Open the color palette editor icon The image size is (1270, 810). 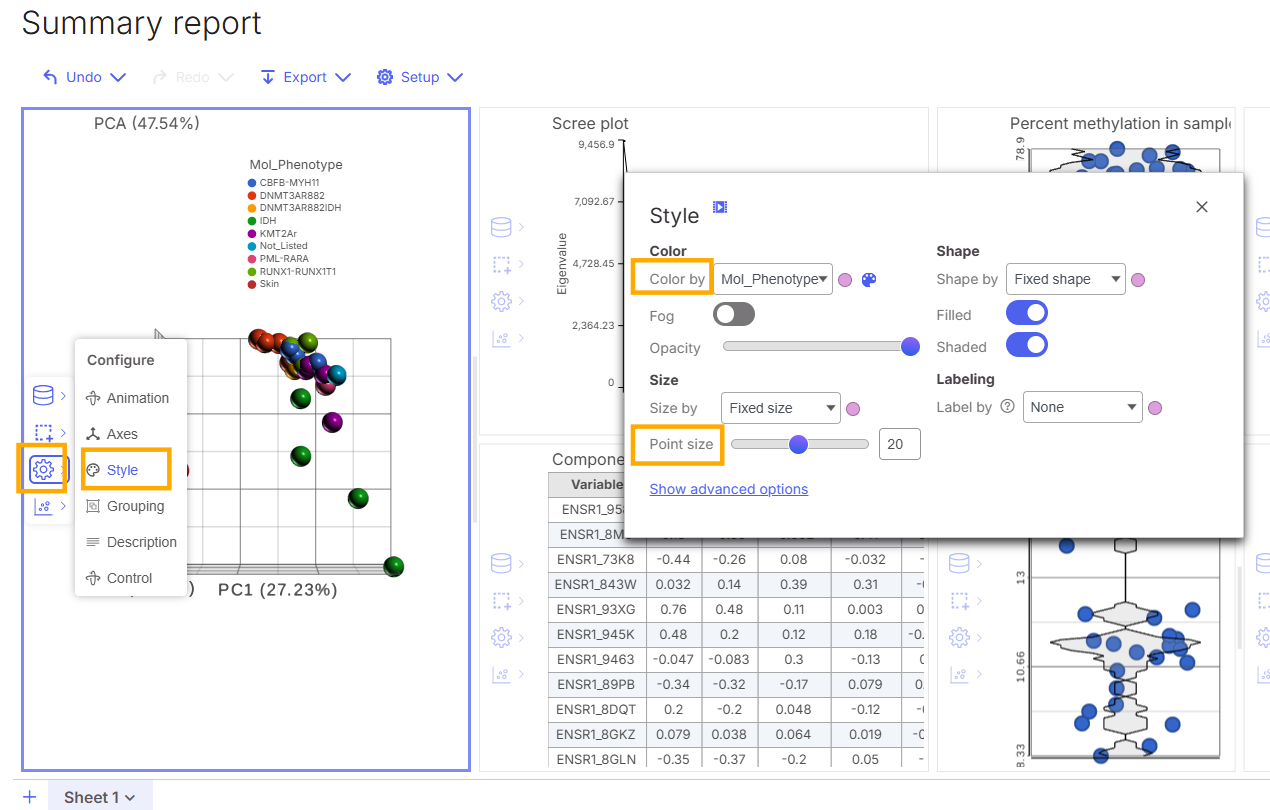pos(869,280)
